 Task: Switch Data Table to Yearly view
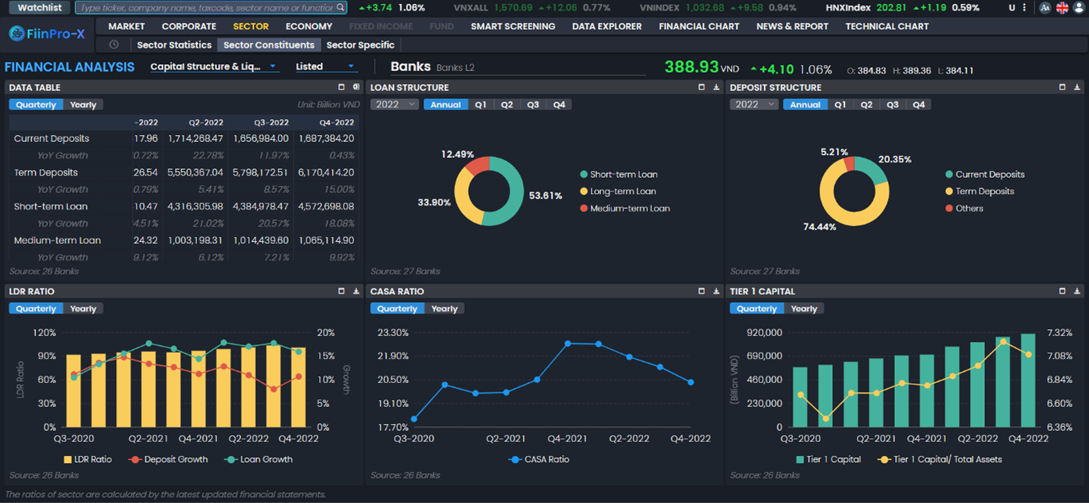click(83, 105)
